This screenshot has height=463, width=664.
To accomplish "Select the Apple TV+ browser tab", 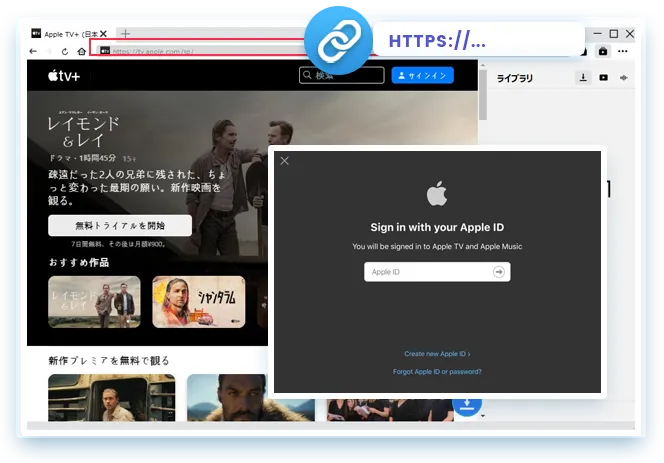I will coord(70,33).
